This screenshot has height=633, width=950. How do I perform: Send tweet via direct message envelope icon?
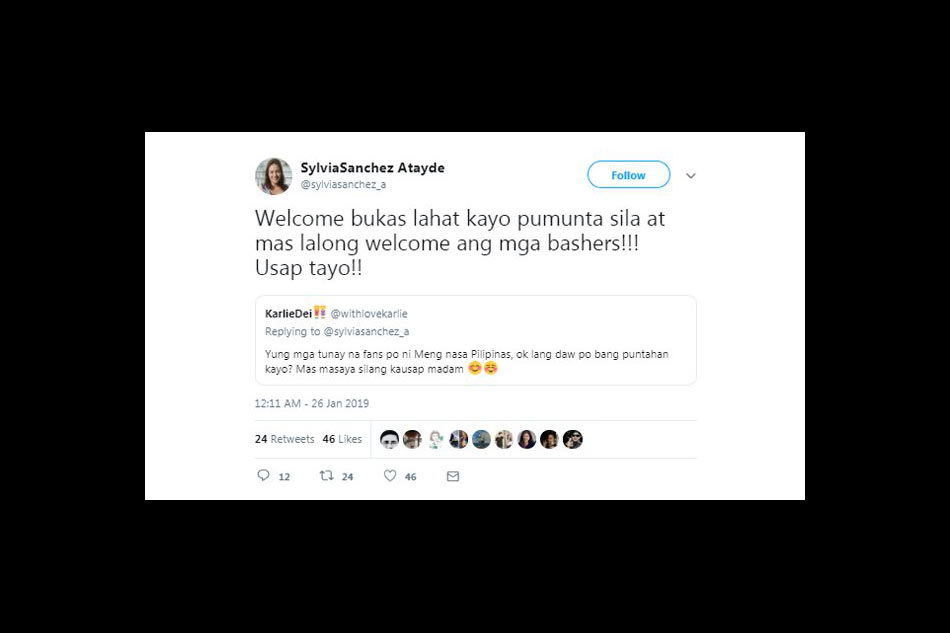click(x=453, y=476)
